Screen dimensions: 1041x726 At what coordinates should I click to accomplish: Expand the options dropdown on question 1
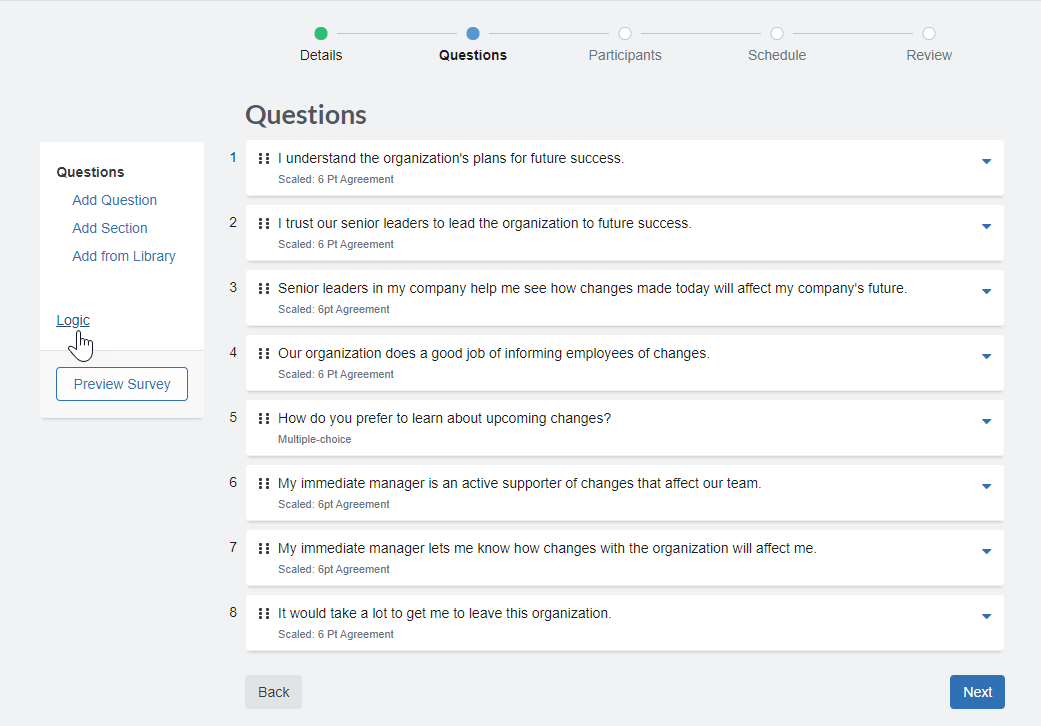[x=986, y=160]
